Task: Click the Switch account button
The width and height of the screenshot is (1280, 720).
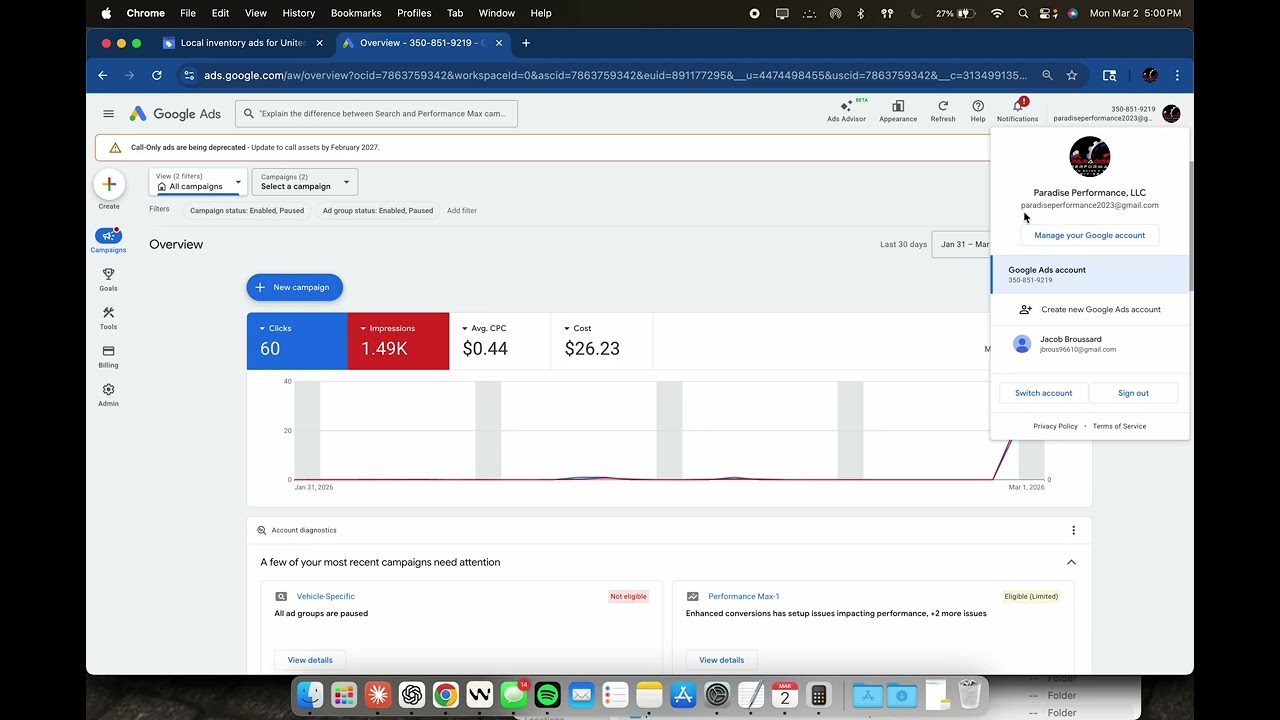Action: click(1043, 393)
